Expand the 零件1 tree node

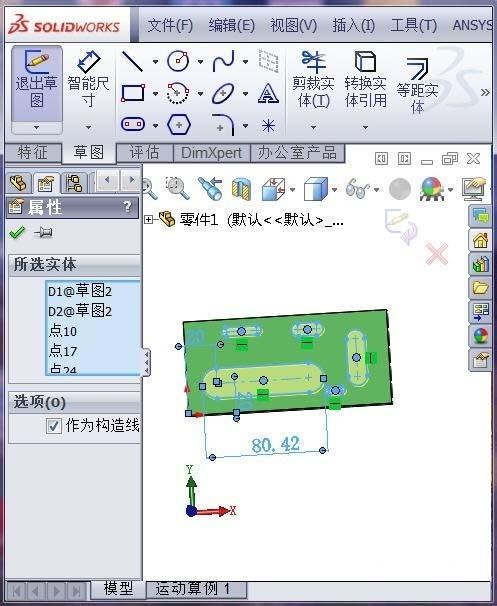(x=148, y=220)
